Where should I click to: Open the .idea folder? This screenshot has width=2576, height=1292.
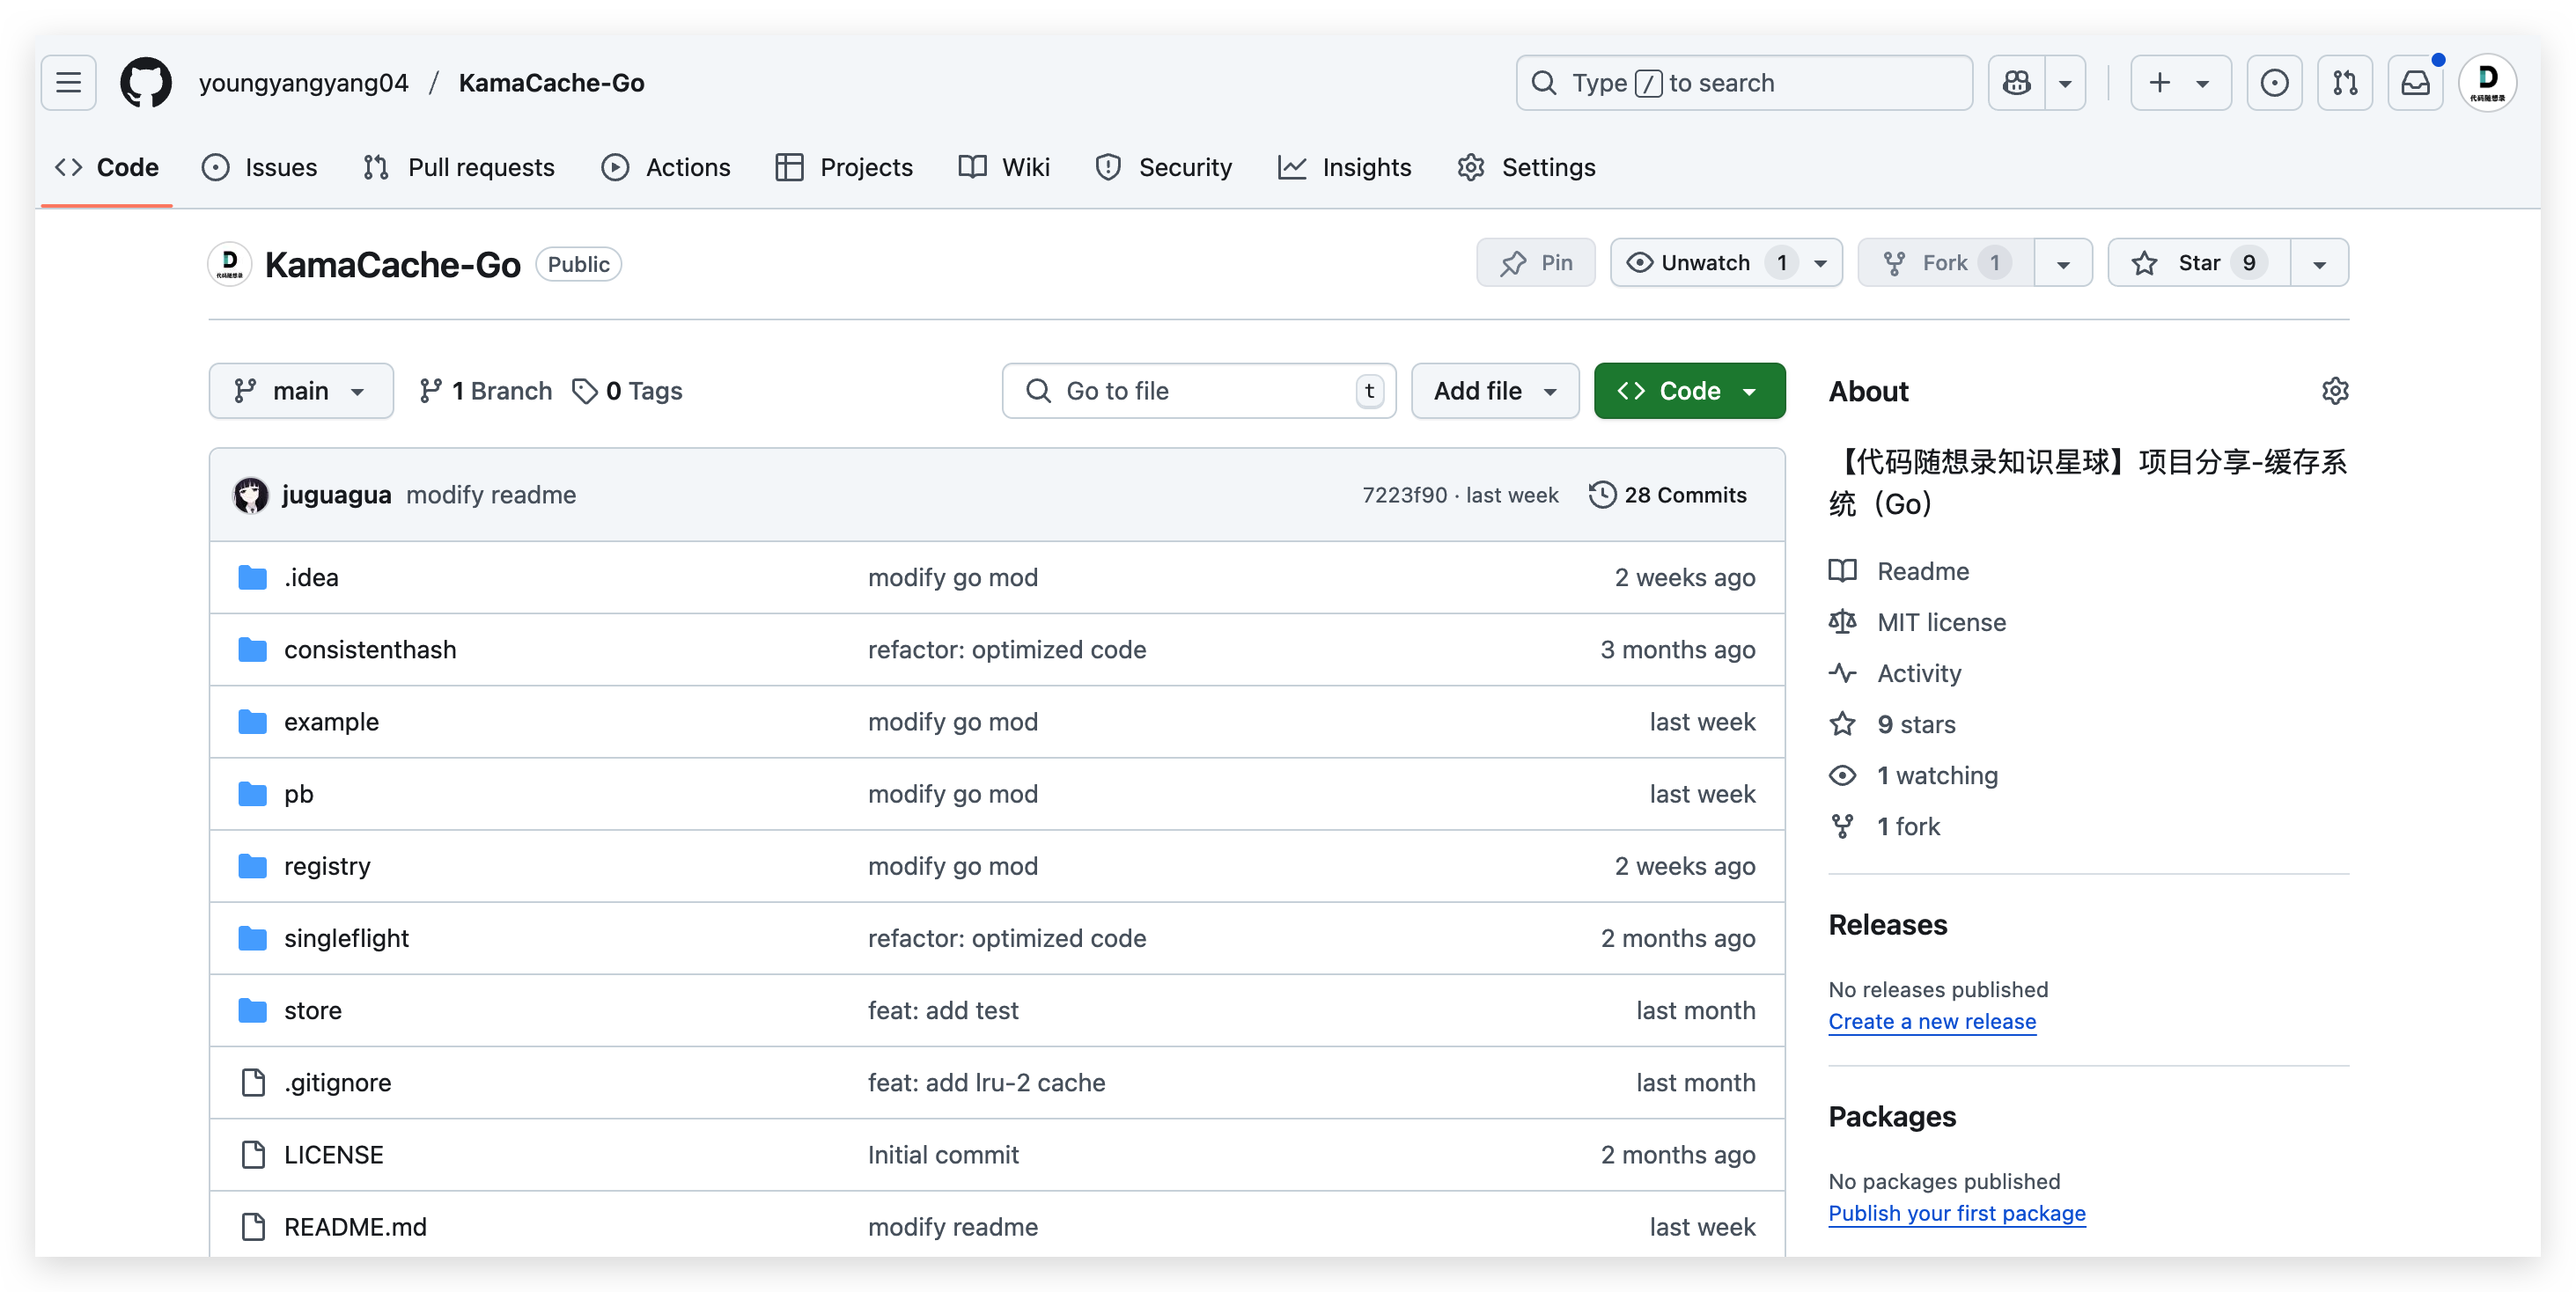(311, 577)
